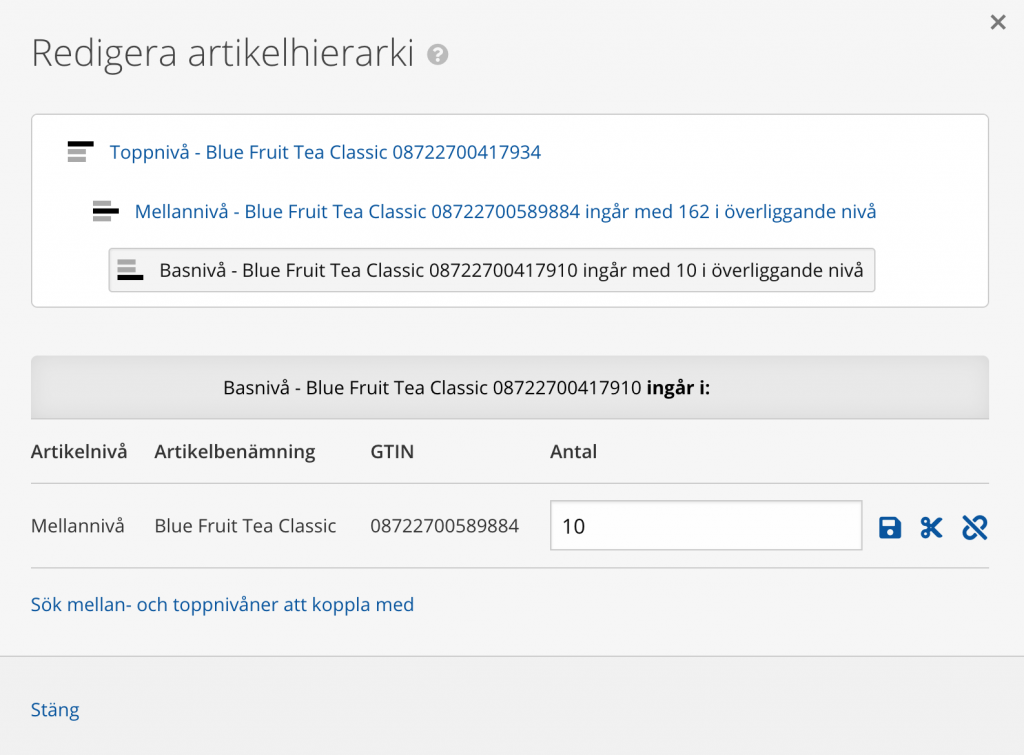Click the Stäng link
1024x755 pixels.
tap(55, 710)
